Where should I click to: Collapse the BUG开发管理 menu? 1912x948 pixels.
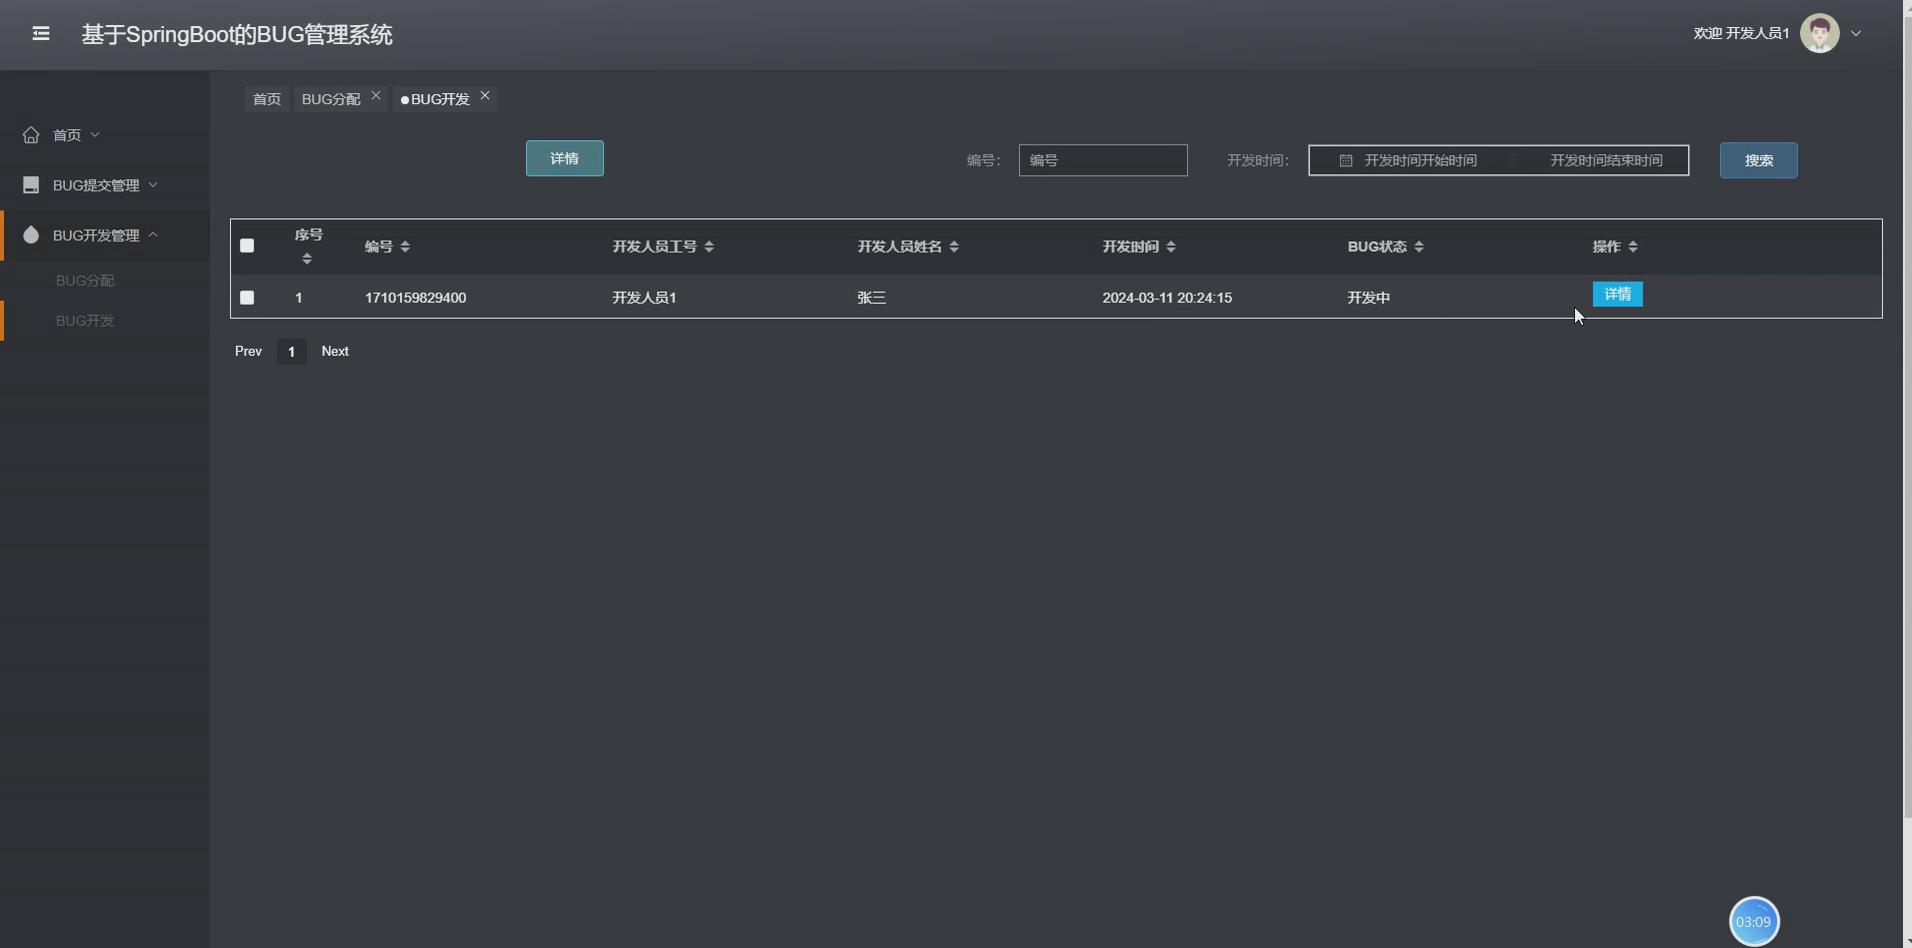pos(105,235)
